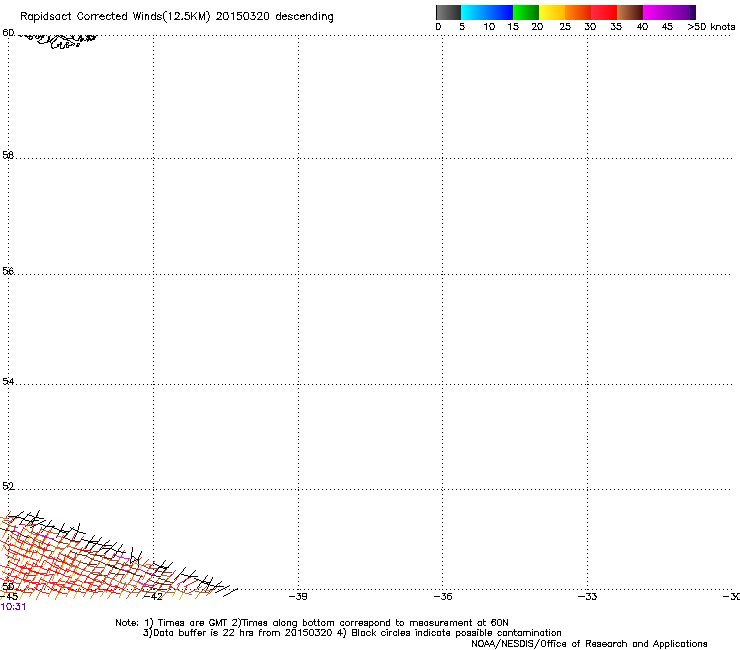Click the coastline outline near 60N
The image size is (740, 650).
[58, 41]
